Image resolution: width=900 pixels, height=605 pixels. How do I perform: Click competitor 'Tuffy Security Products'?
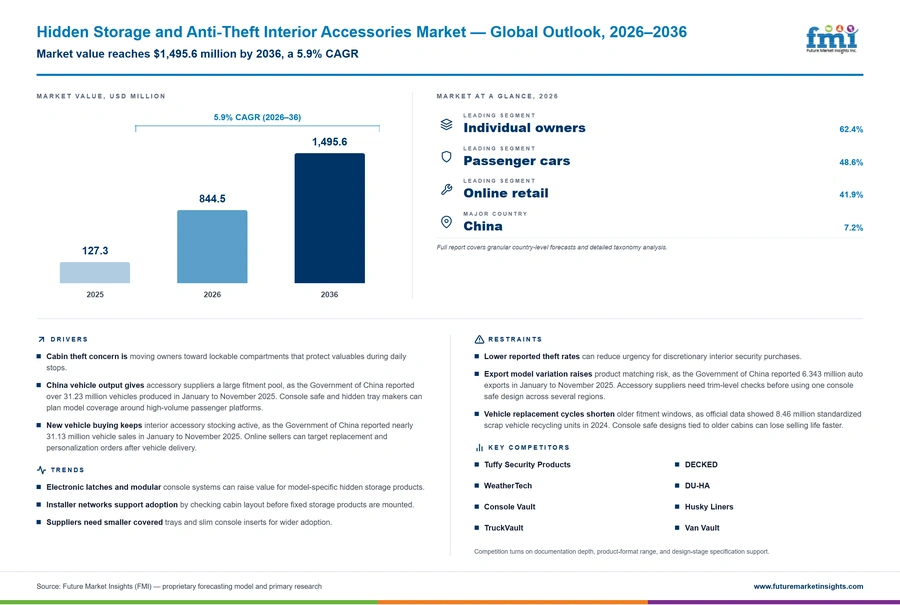coord(527,464)
